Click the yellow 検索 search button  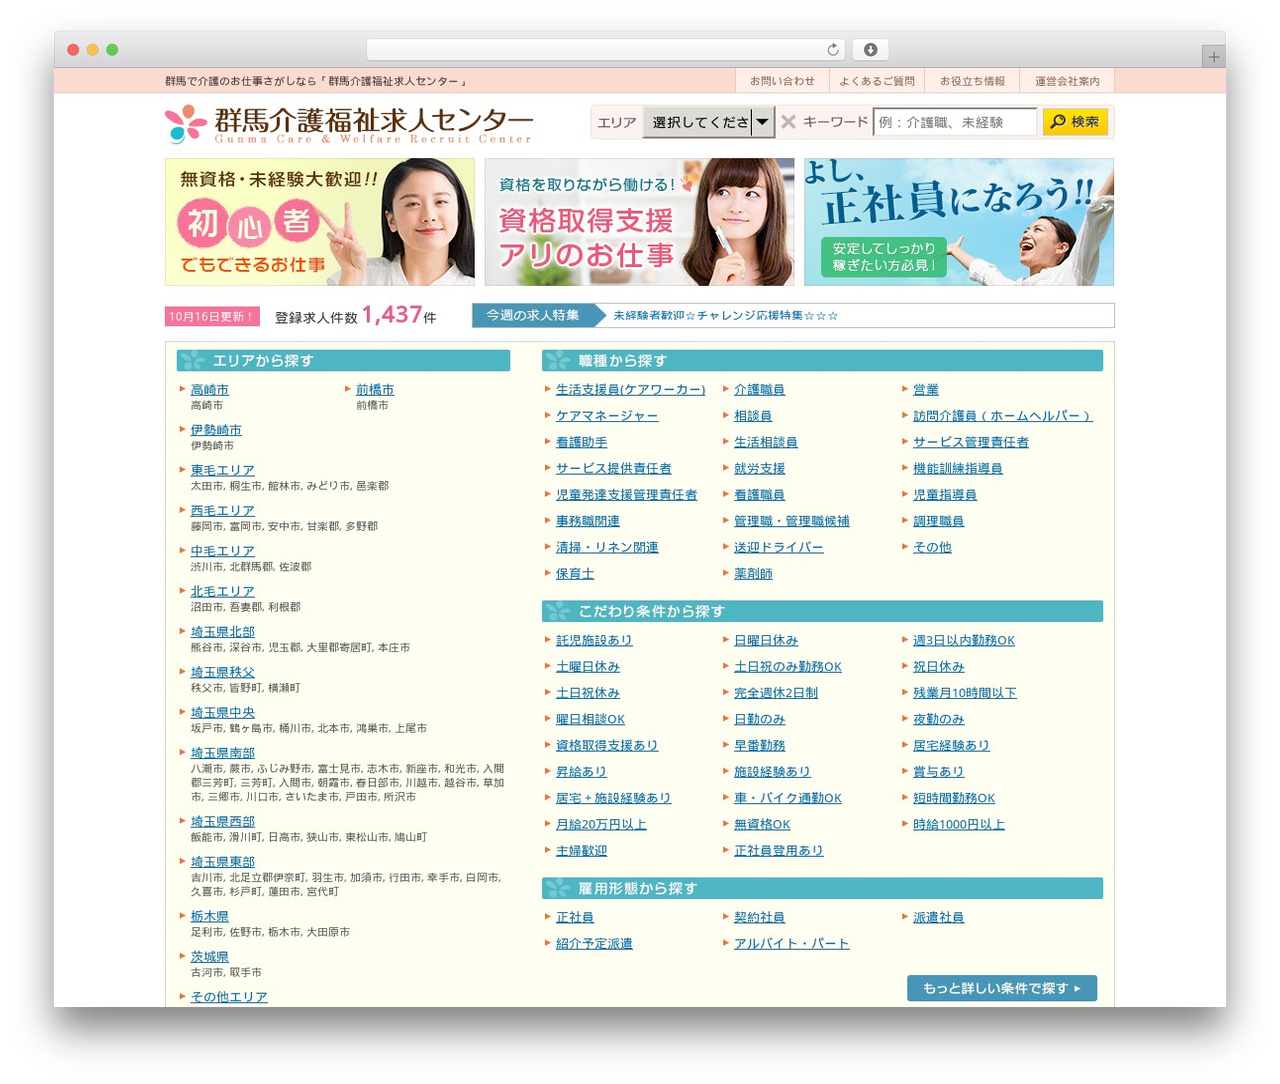1075,122
